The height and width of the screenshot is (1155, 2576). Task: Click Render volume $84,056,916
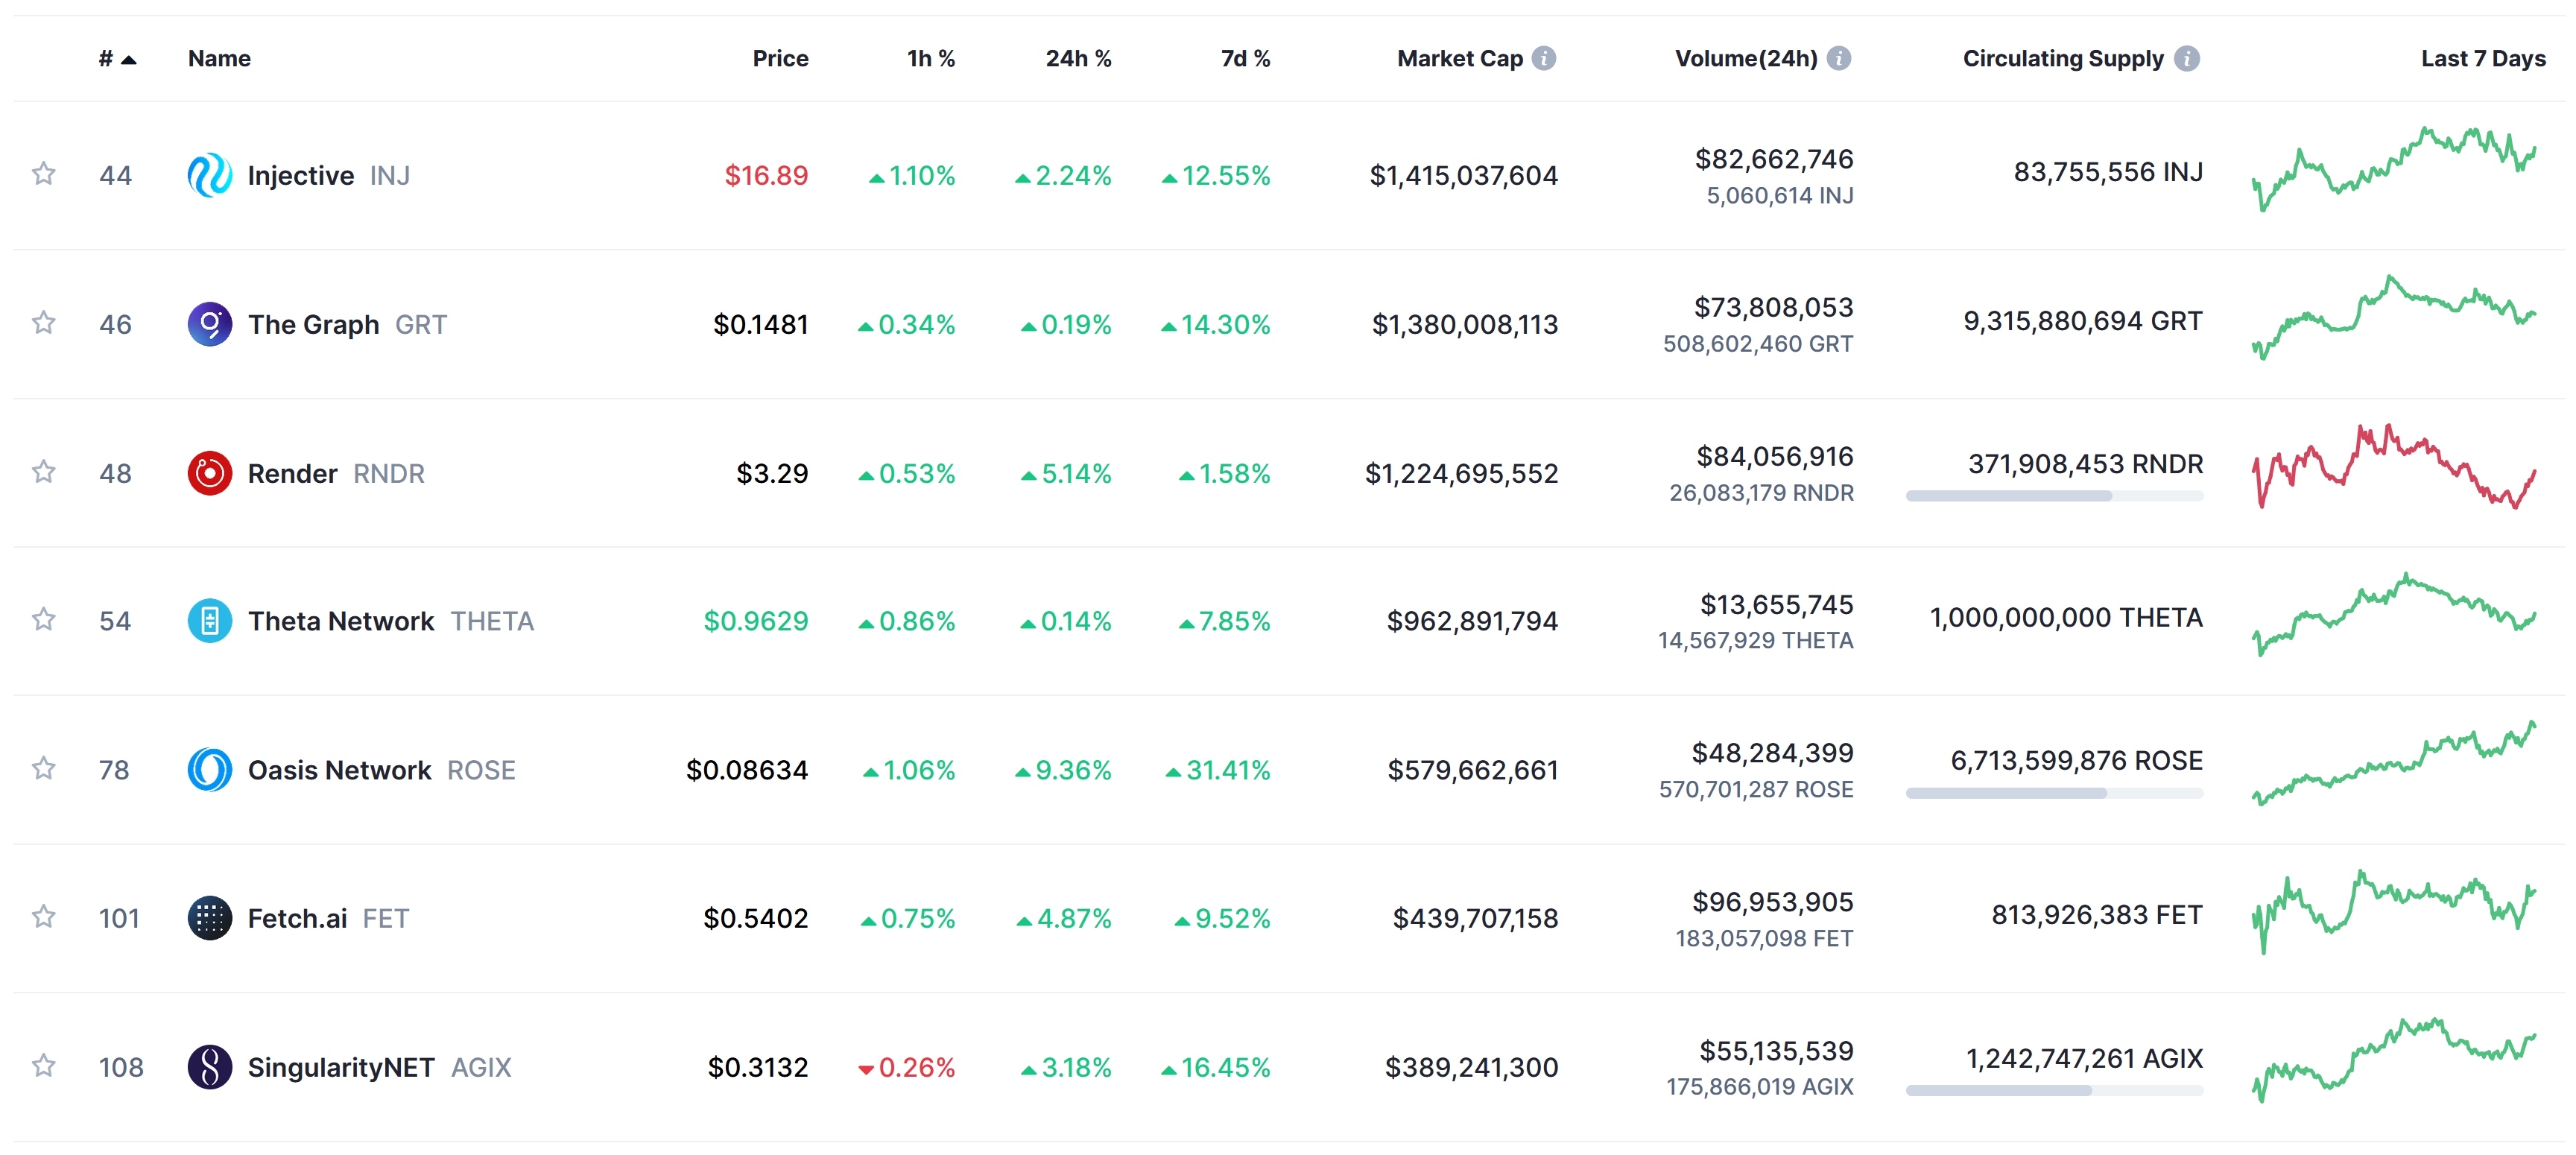(x=1775, y=456)
